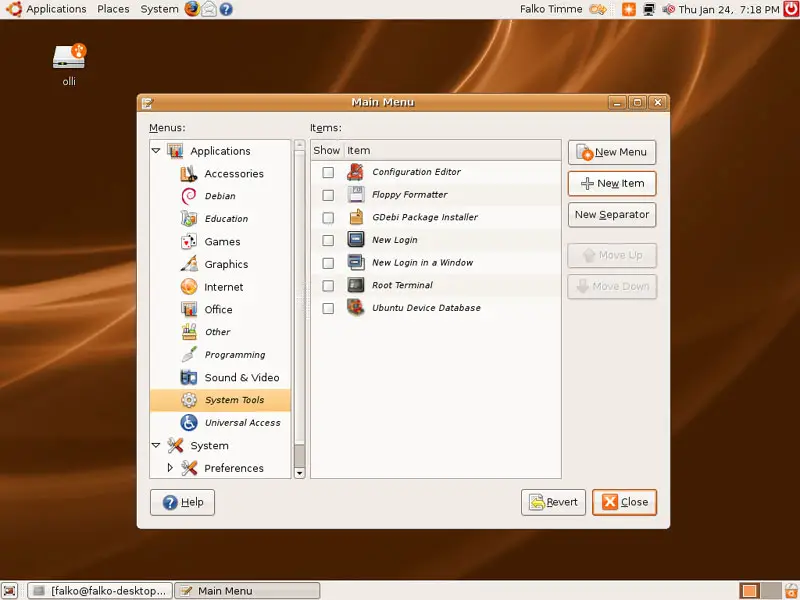This screenshot has width=800, height=600.
Task: Click the Show Desktop icon in bottom panel
Action: pyautogui.click(x=10, y=591)
